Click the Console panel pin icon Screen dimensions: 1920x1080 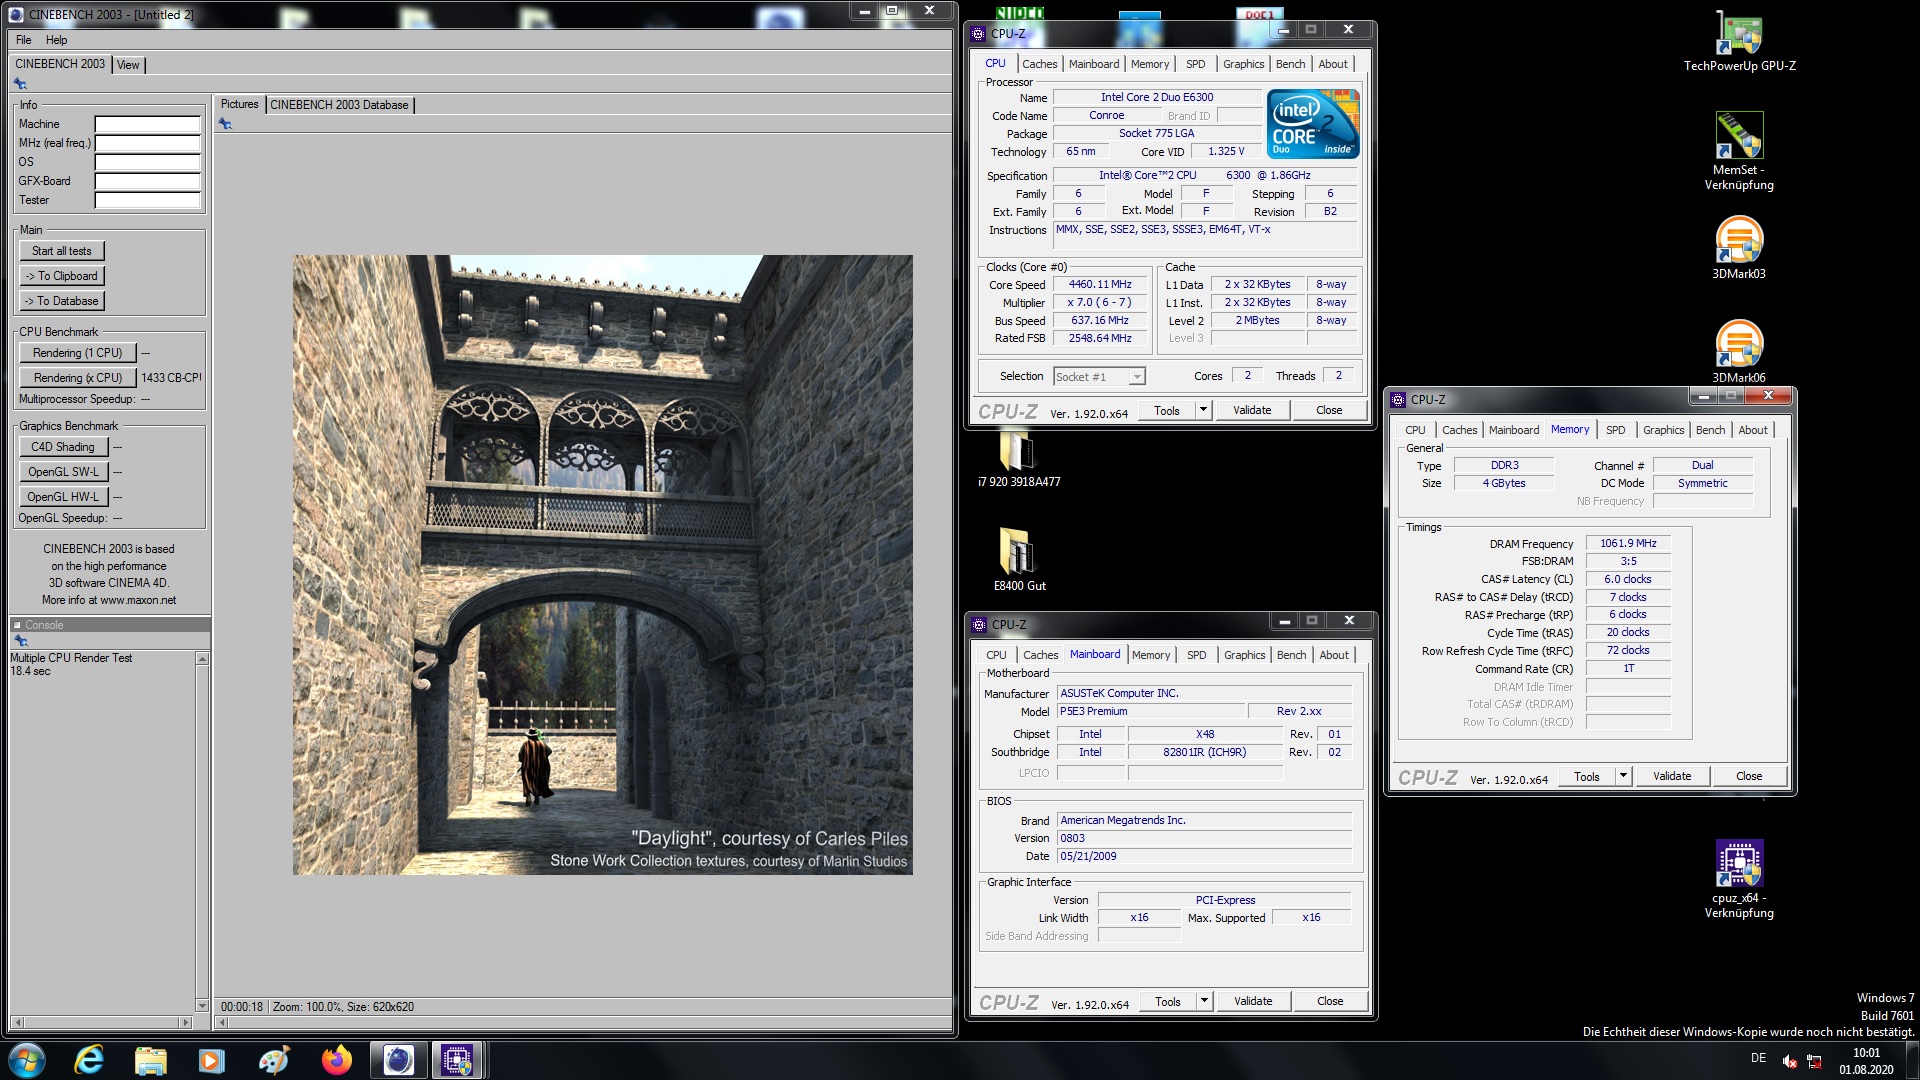(x=20, y=640)
